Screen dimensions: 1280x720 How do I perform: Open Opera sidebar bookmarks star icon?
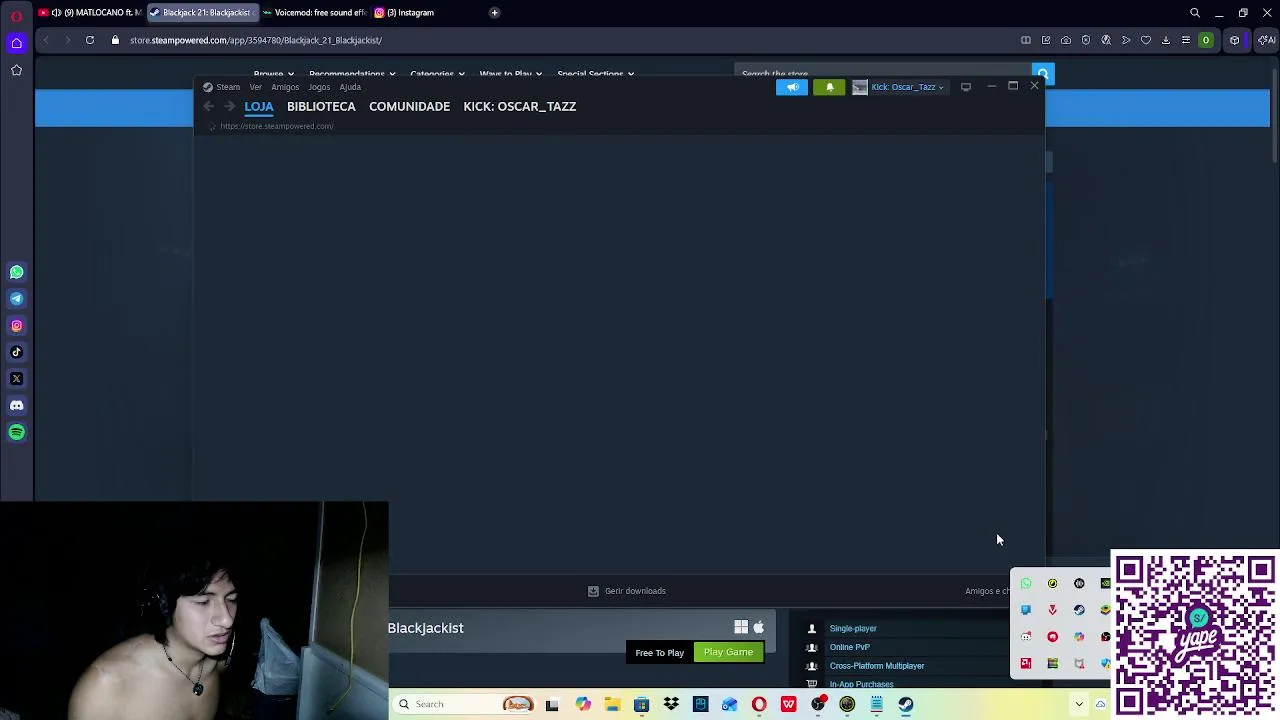(16, 69)
